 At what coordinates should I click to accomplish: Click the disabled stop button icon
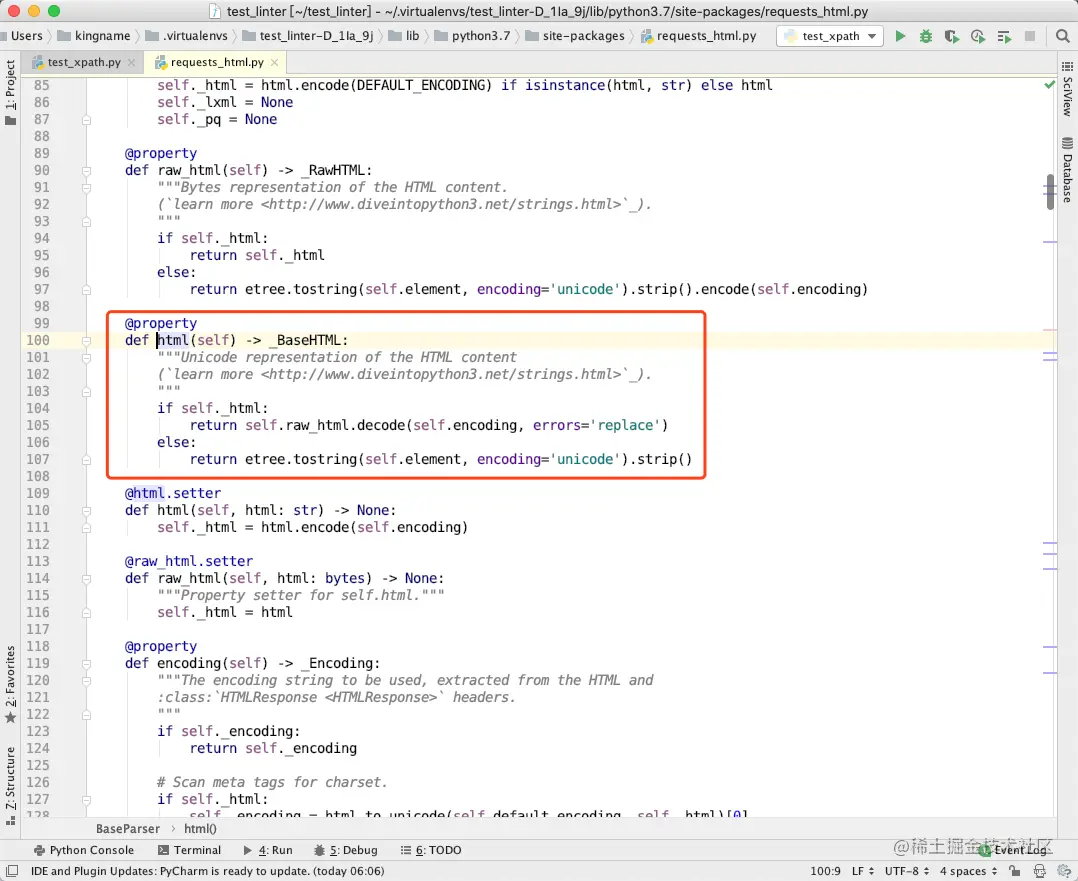pos(1030,36)
